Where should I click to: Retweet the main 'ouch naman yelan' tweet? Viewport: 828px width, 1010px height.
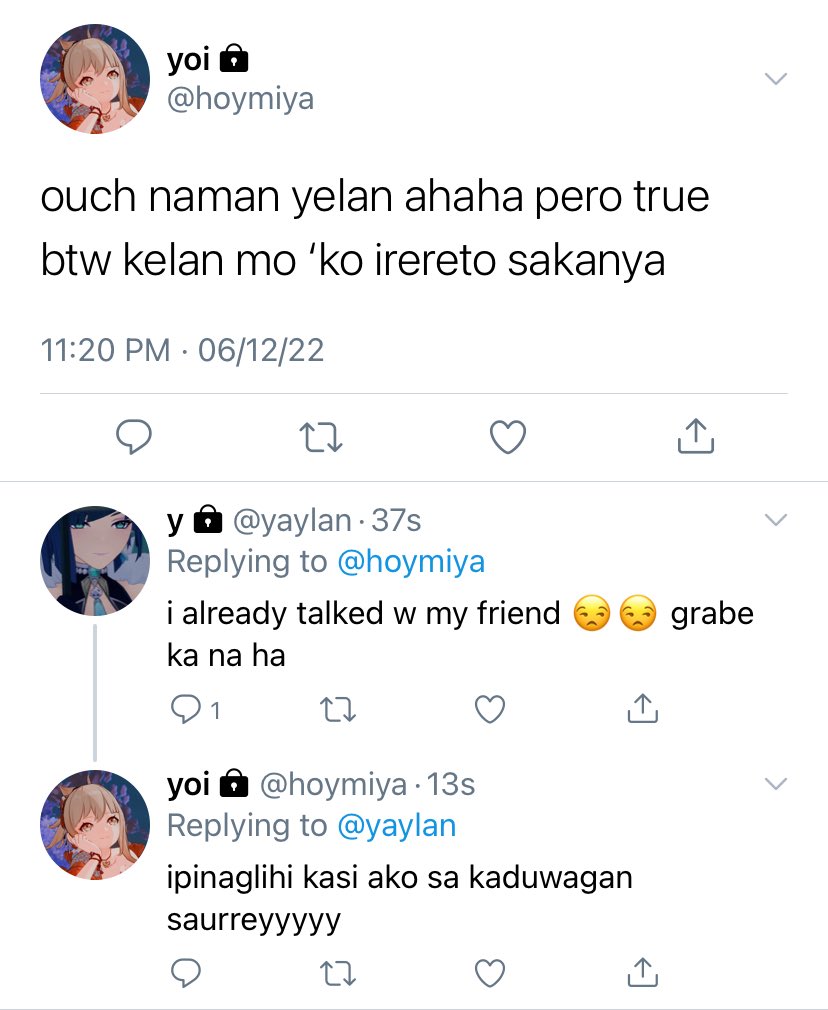click(322, 437)
